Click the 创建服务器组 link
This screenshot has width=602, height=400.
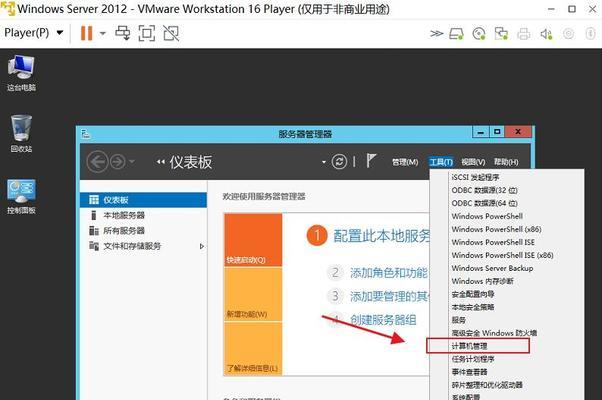[383, 320]
